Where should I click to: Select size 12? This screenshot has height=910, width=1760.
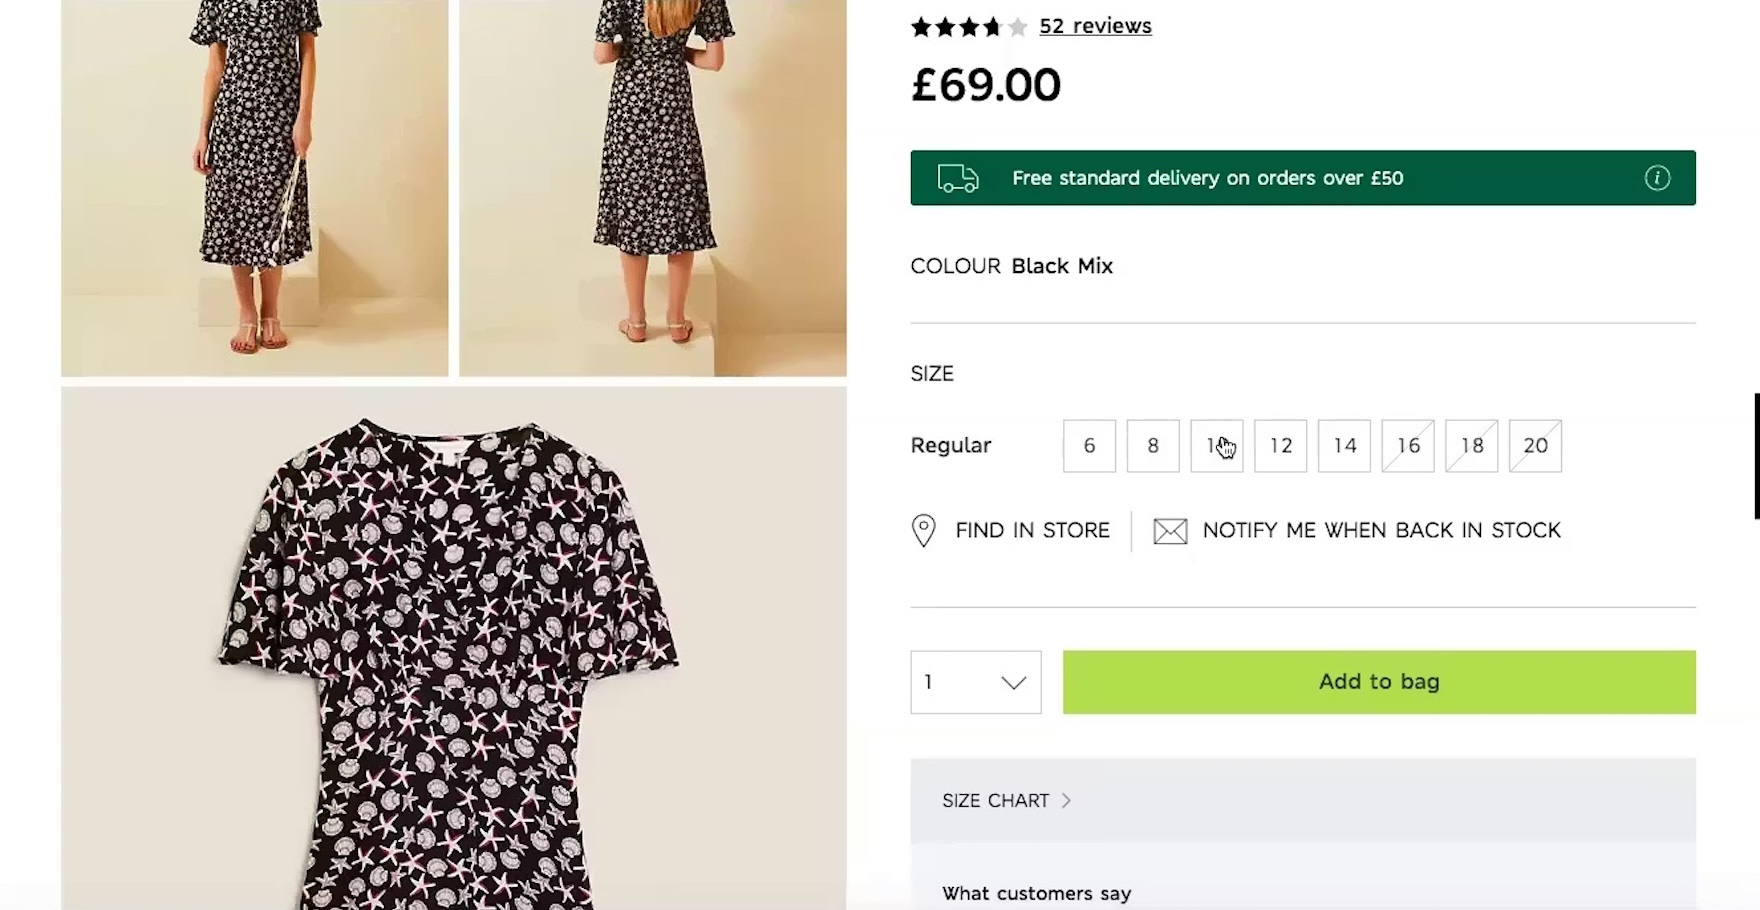tap(1280, 446)
